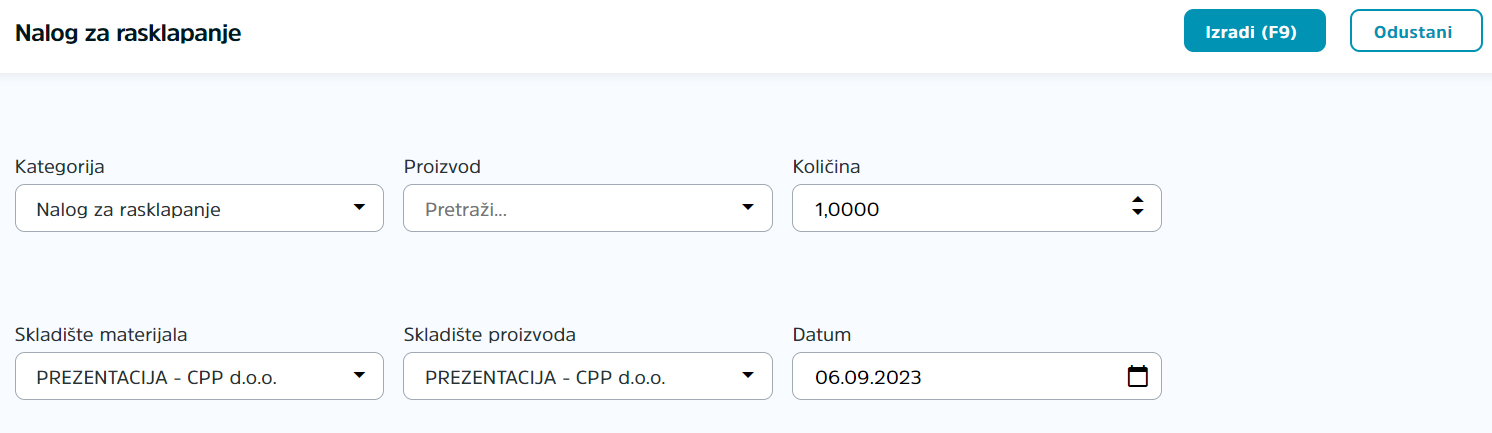1492x433 pixels.
Task: Expand the Kategorija dropdown arrow
Action: click(x=359, y=208)
